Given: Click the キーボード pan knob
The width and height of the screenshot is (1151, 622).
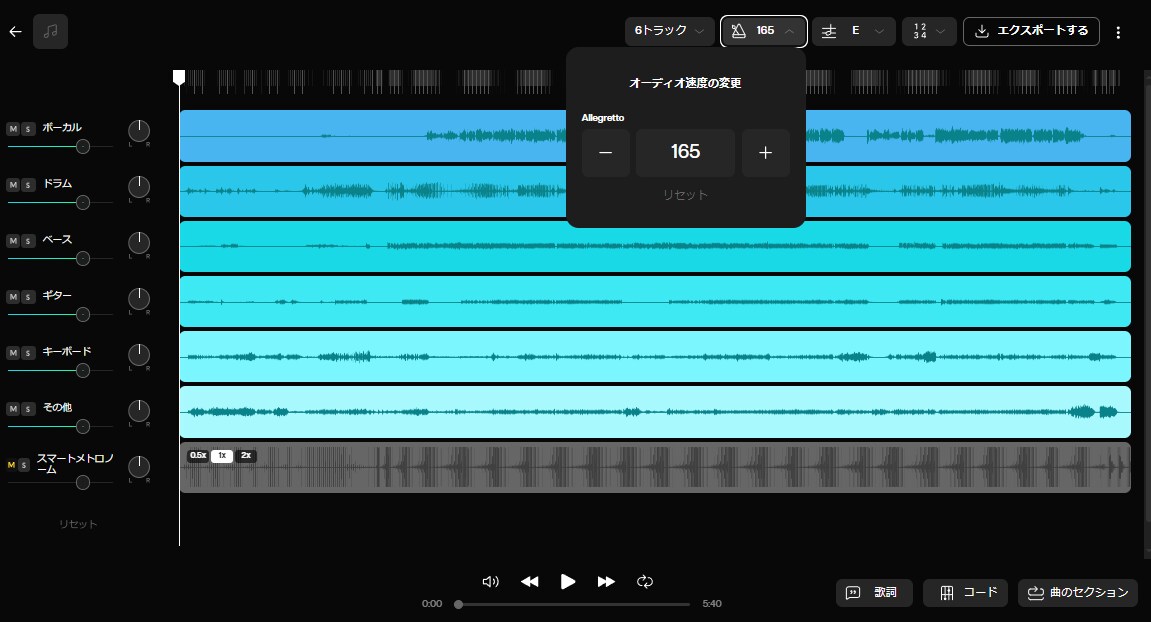Looking at the screenshot, I should [x=139, y=355].
